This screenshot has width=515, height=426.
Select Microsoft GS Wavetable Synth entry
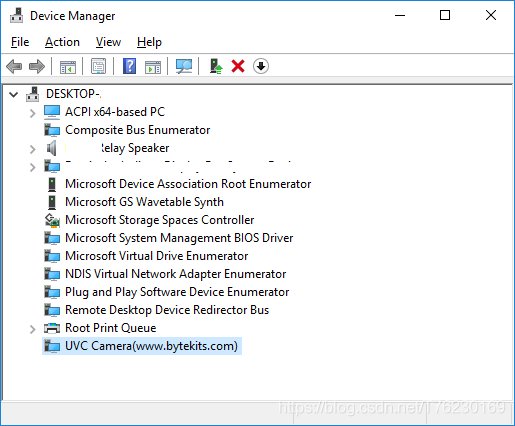coord(144,202)
